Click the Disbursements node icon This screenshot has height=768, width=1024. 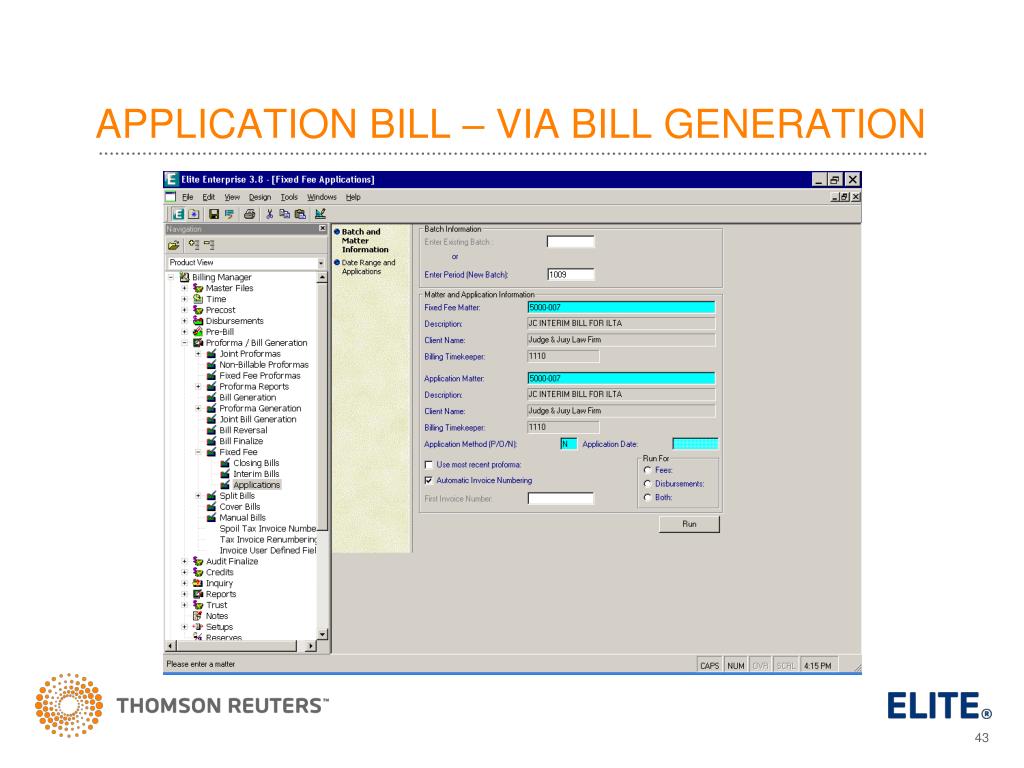click(198, 321)
